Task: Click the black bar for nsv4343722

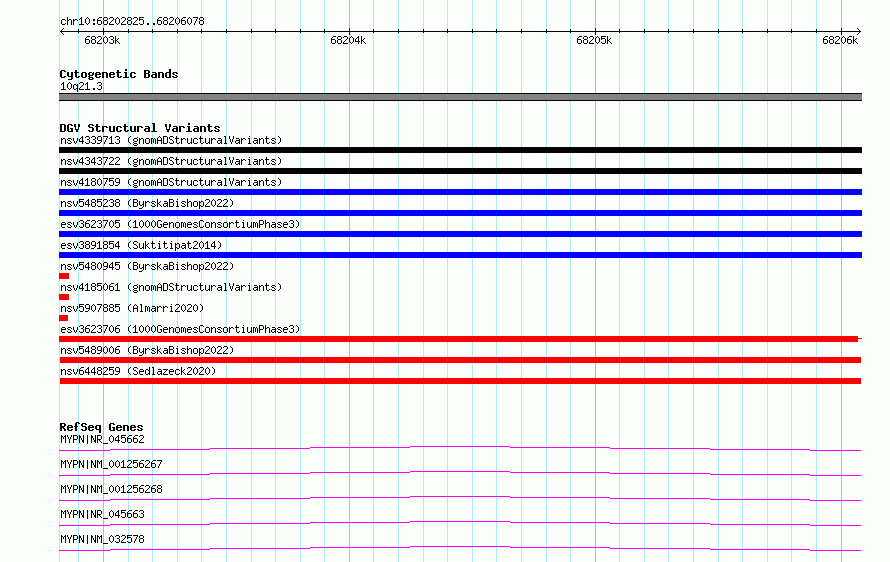Action: click(x=460, y=171)
